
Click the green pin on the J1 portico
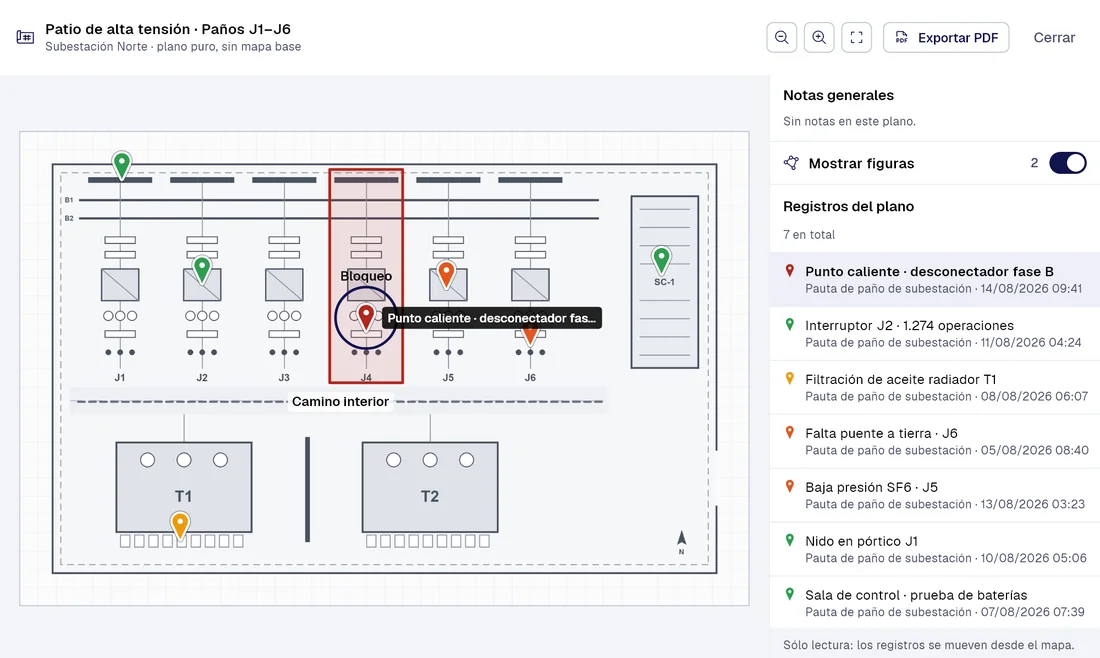point(121,166)
